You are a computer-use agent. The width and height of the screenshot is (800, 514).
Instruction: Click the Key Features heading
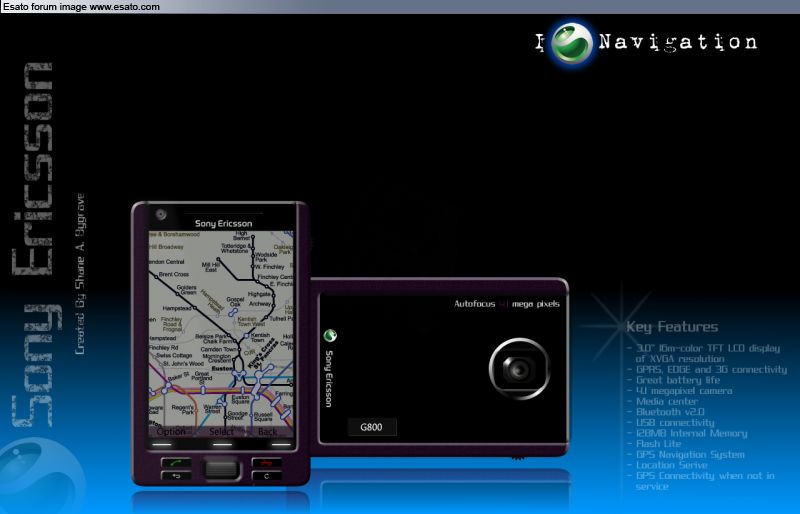(672, 327)
